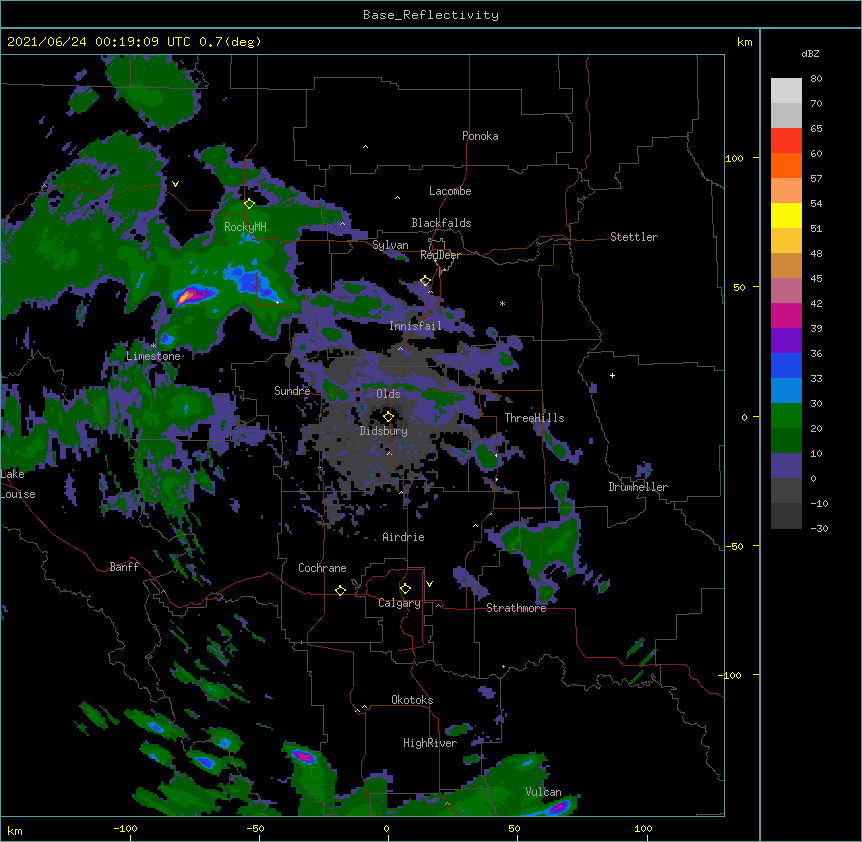
Task: Click the 100 km tick label on the right axis
Action: click(x=734, y=158)
